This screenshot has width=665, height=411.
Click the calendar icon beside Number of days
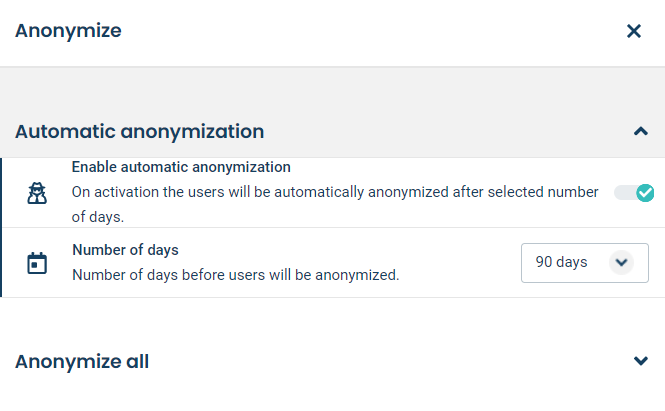[x=37, y=263]
